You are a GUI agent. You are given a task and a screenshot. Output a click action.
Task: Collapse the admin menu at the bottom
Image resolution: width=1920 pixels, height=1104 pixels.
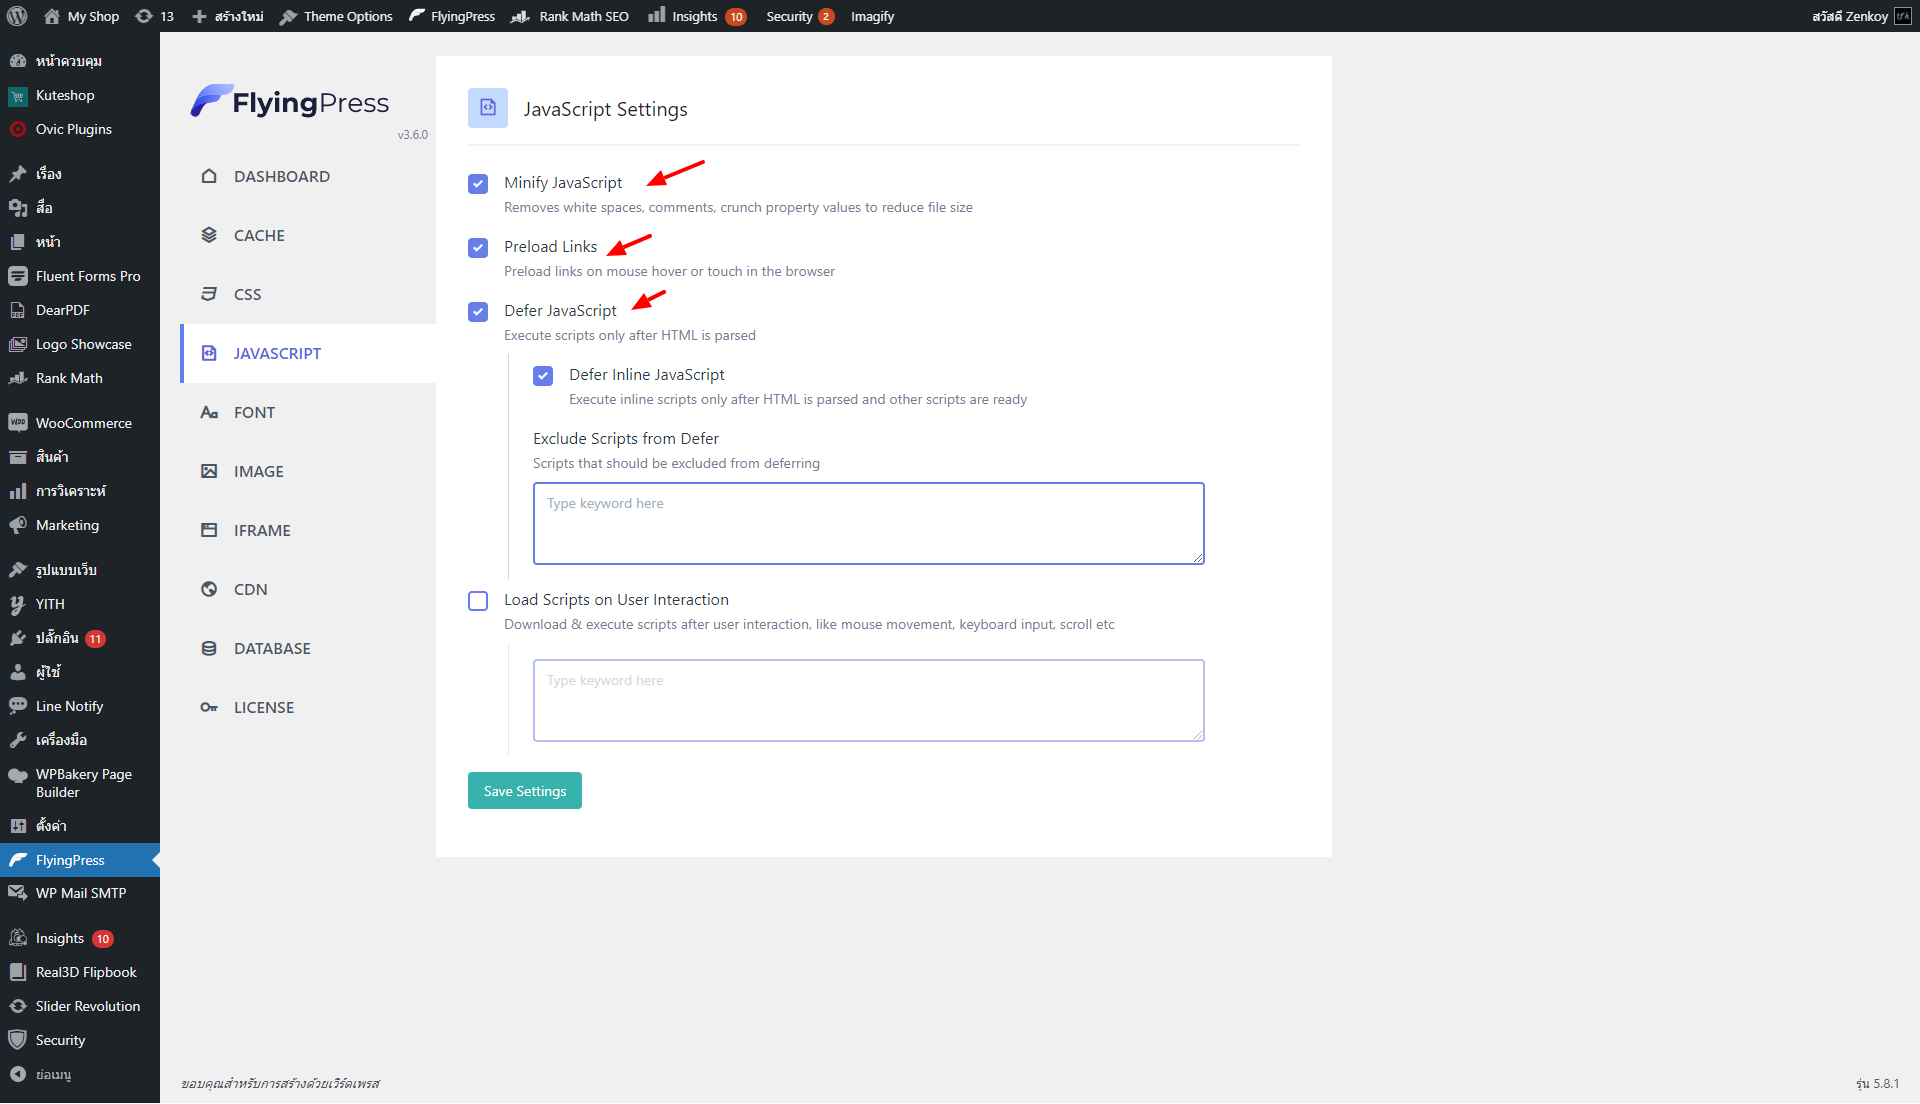click(x=52, y=1074)
